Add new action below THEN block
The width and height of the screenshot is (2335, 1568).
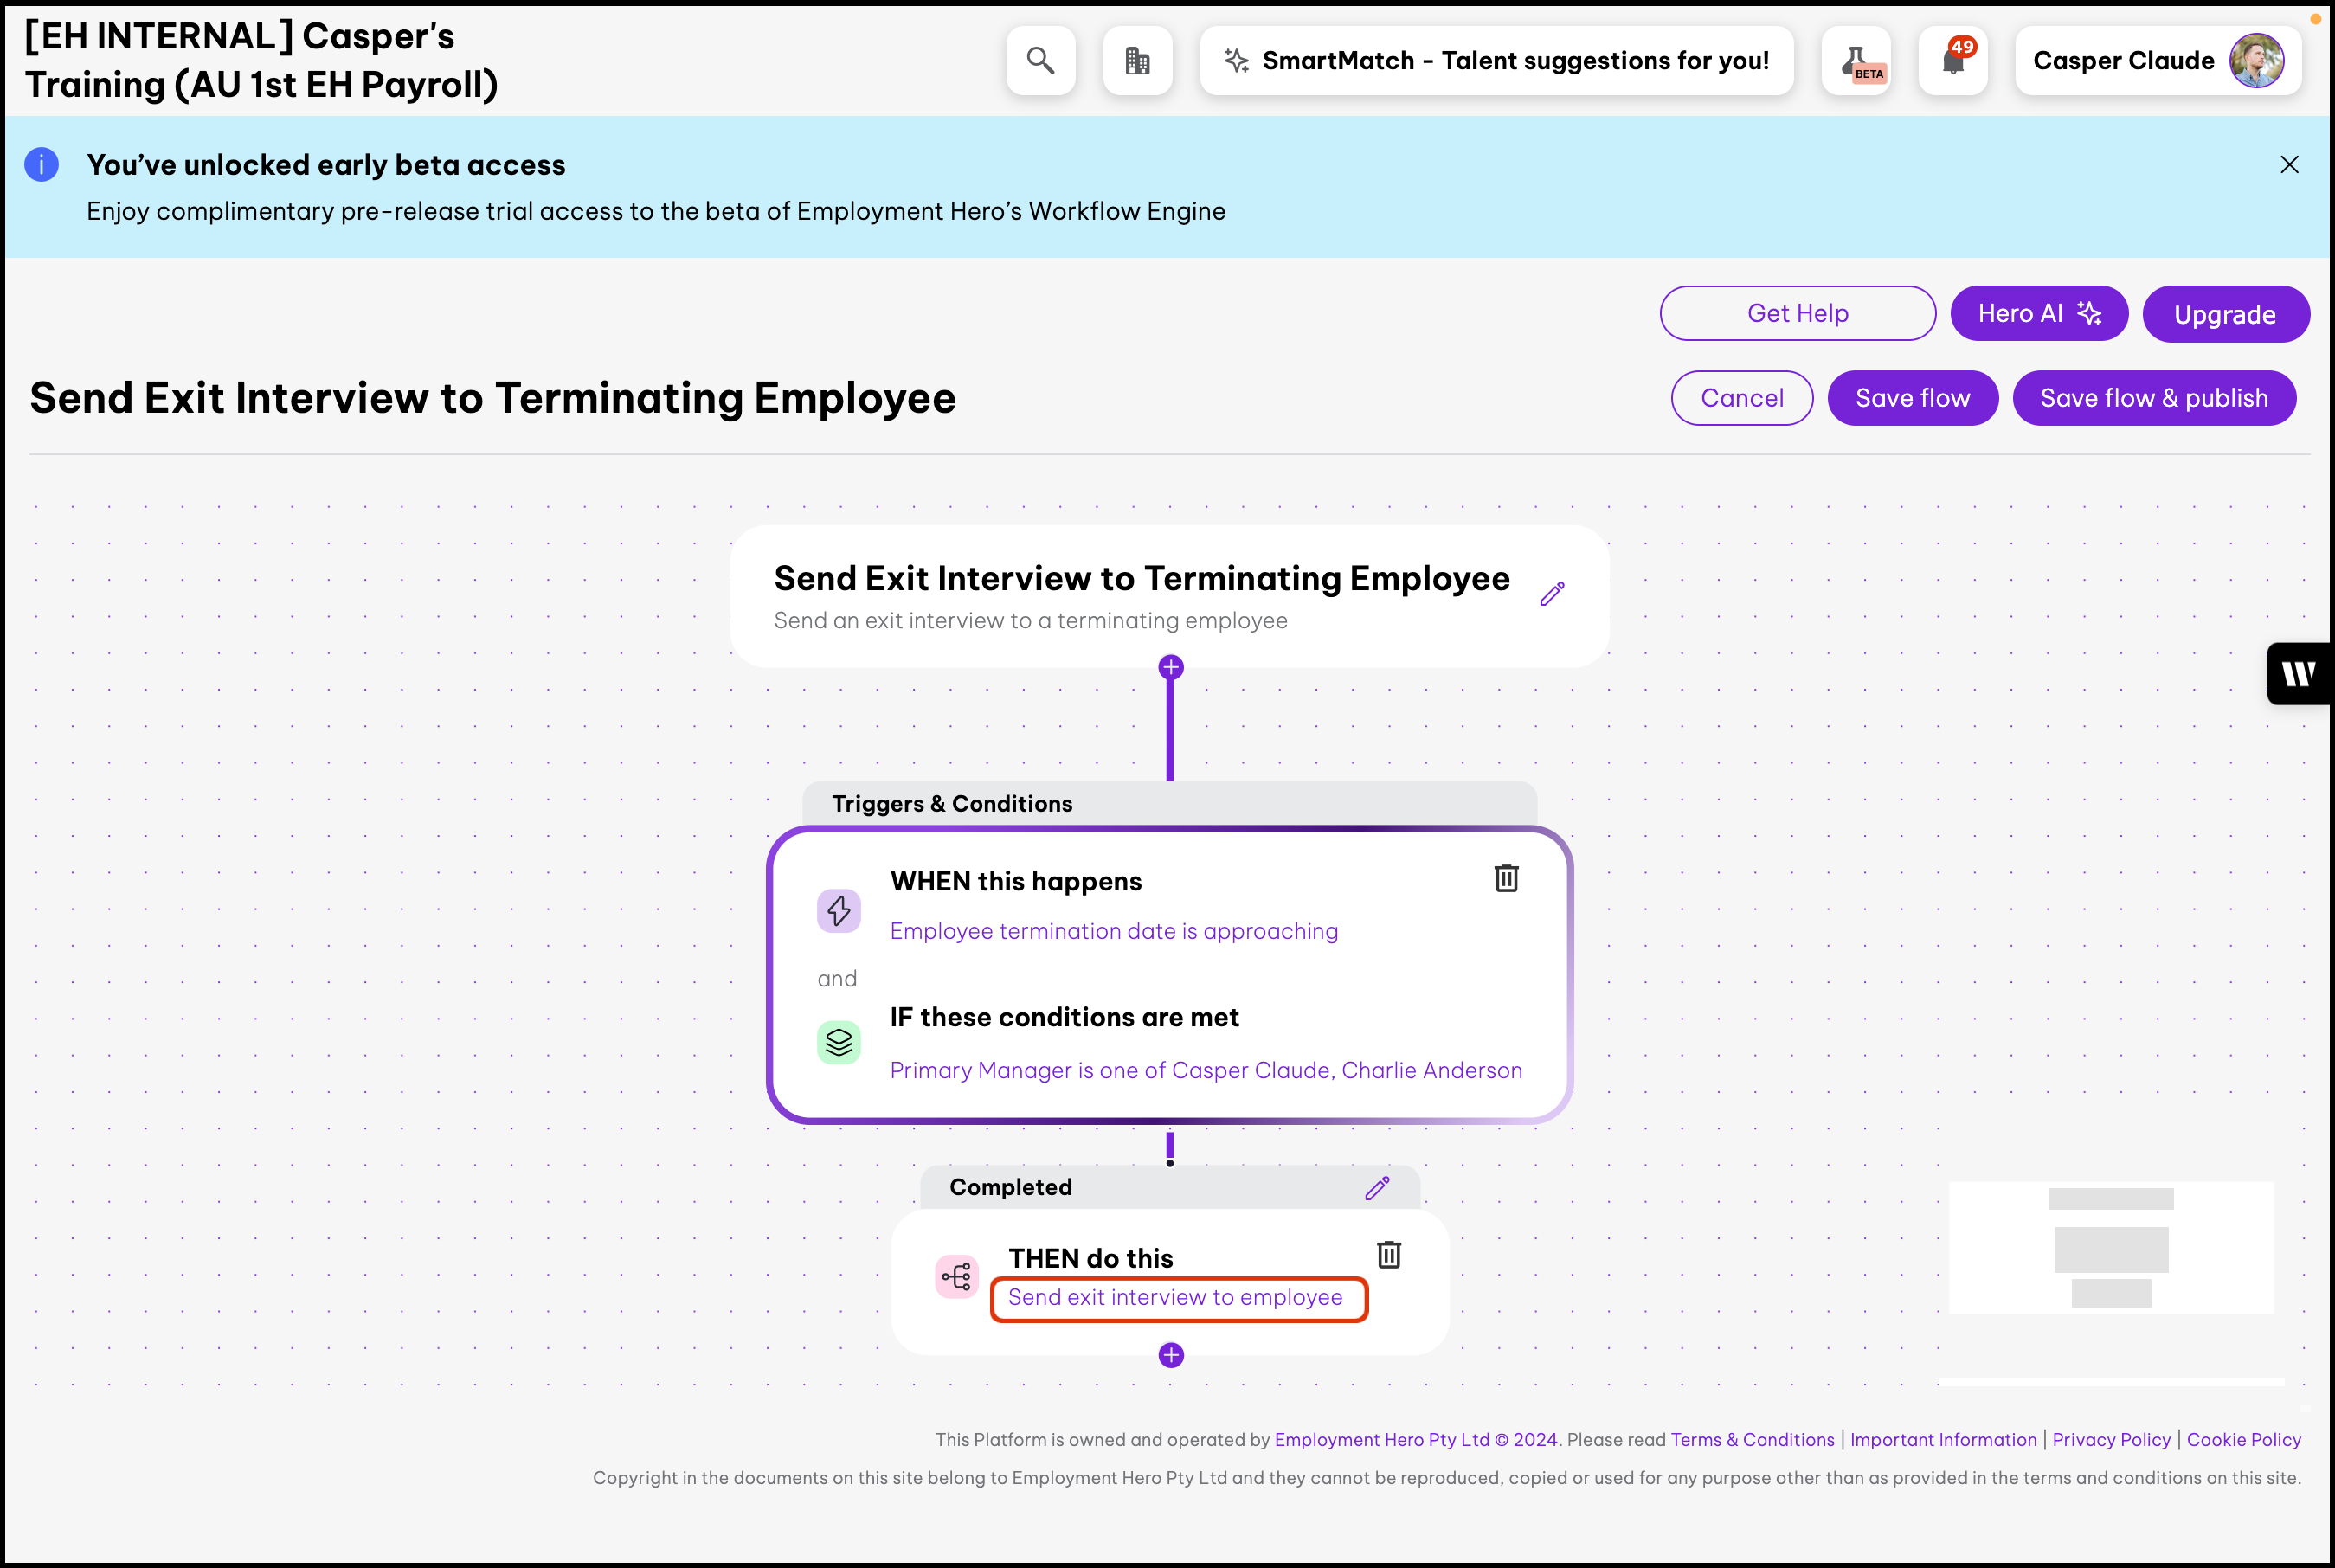point(1171,1355)
